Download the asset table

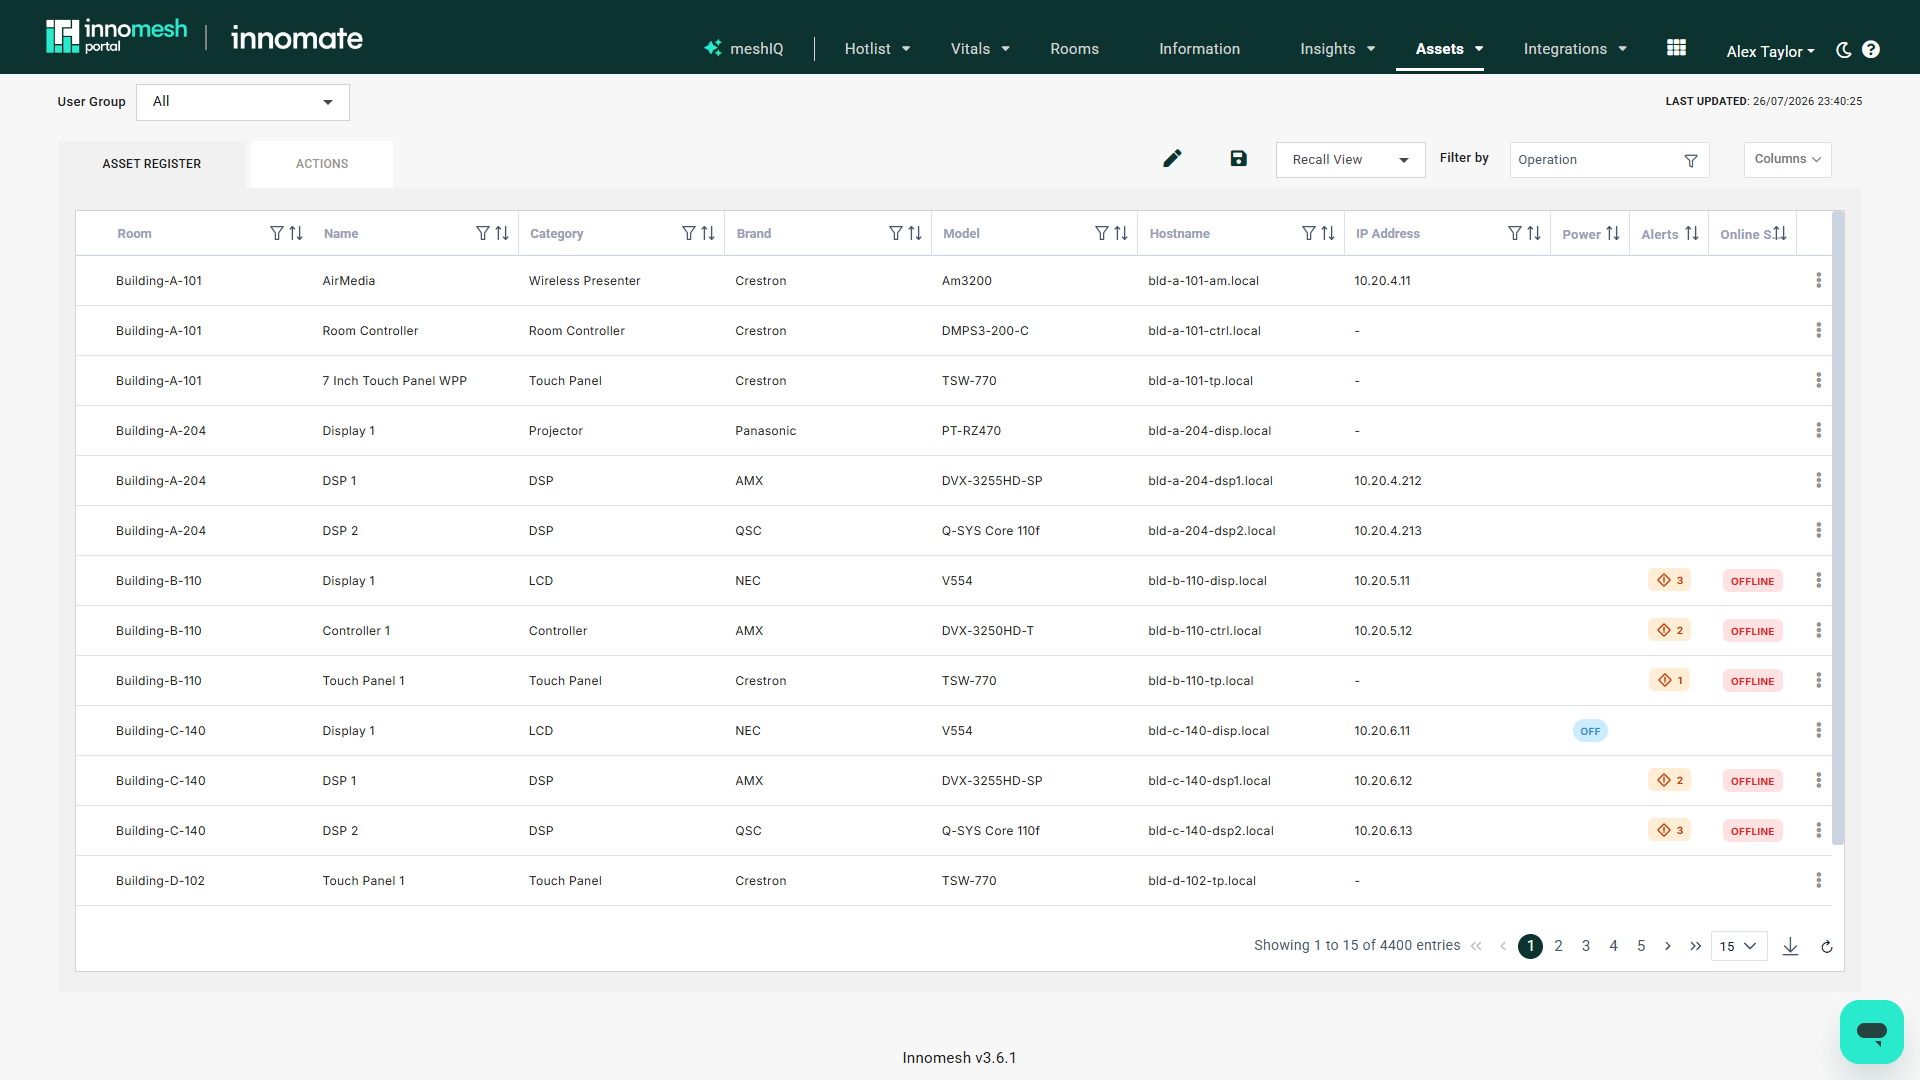click(1791, 946)
